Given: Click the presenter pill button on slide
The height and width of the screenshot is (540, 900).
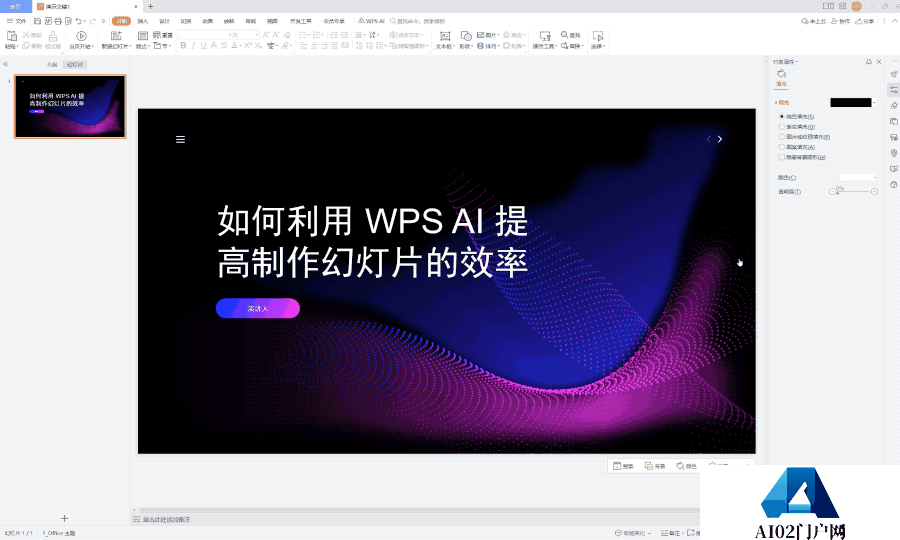Looking at the screenshot, I should point(258,308).
